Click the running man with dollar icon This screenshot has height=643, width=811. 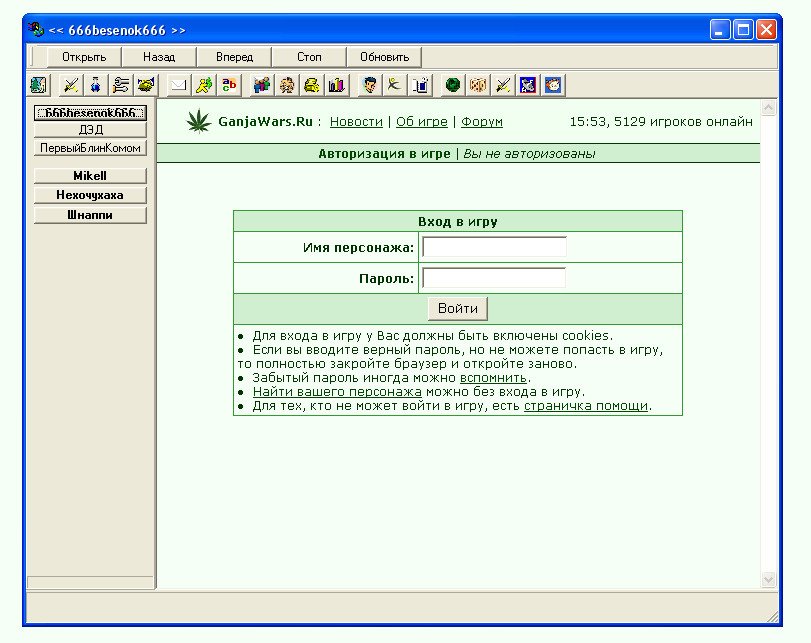click(x=204, y=85)
